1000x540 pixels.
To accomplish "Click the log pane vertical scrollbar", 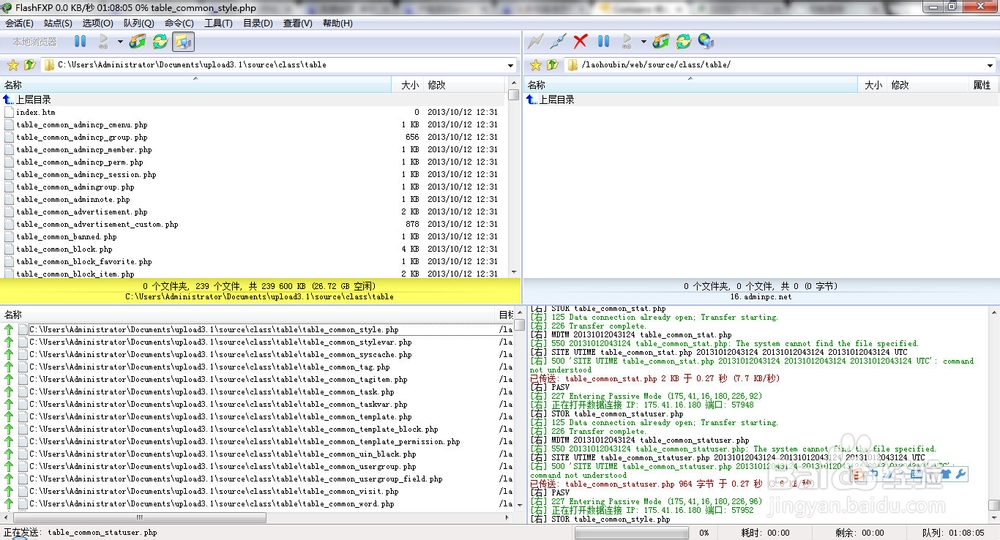I will point(994,415).
